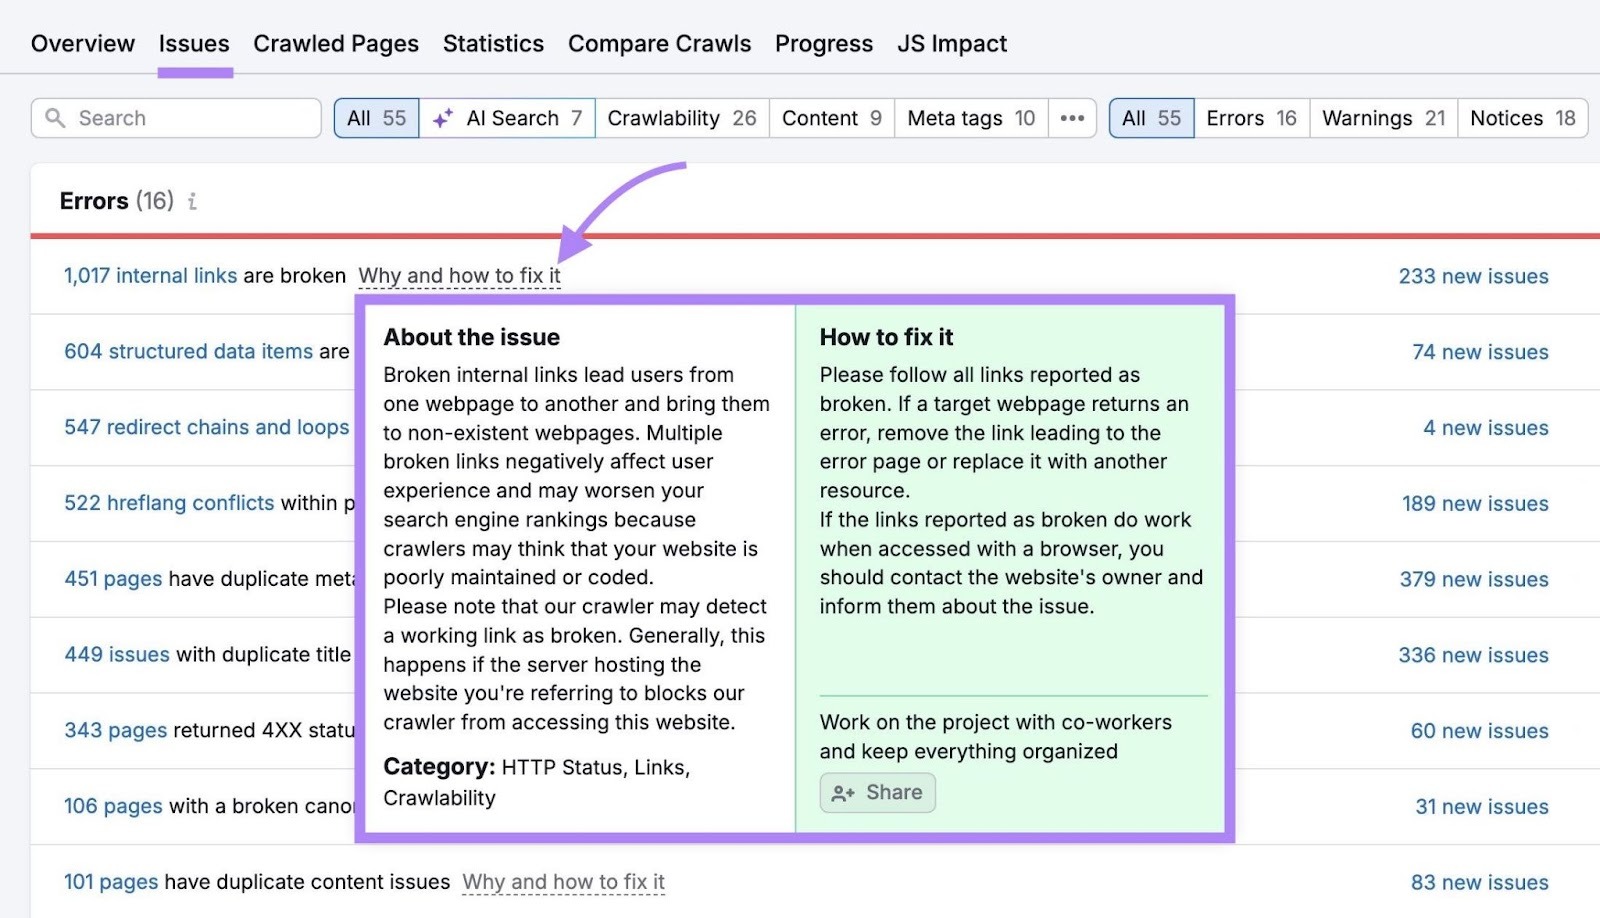Toggle the Errors 16 filter

1249,117
